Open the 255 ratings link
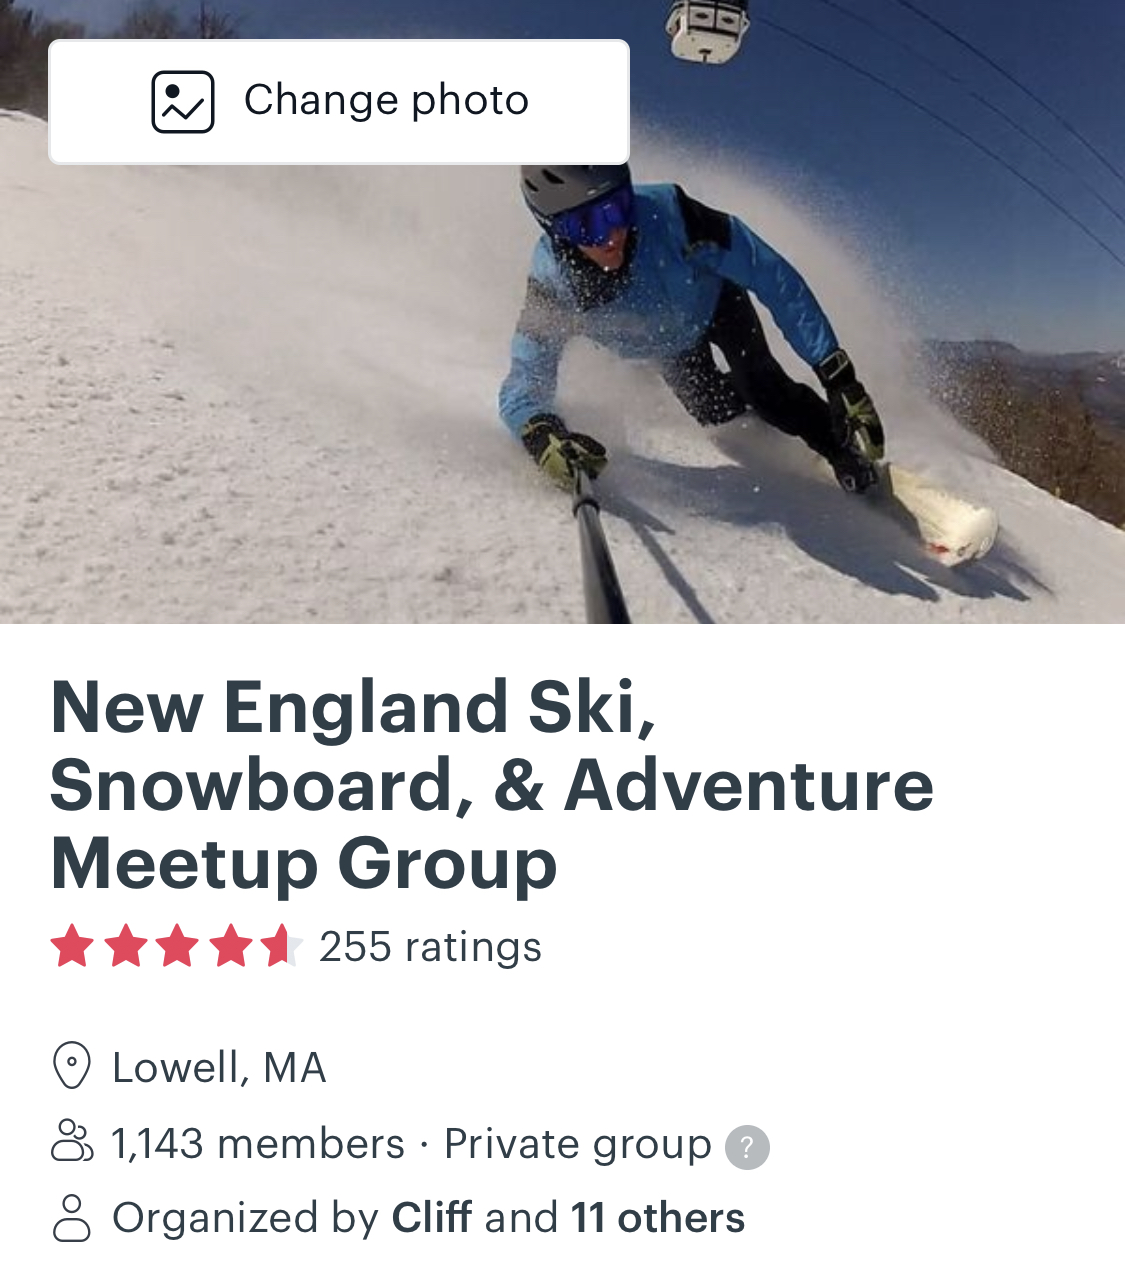Viewport: 1125px width, 1269px height. (x=430, y=947)
